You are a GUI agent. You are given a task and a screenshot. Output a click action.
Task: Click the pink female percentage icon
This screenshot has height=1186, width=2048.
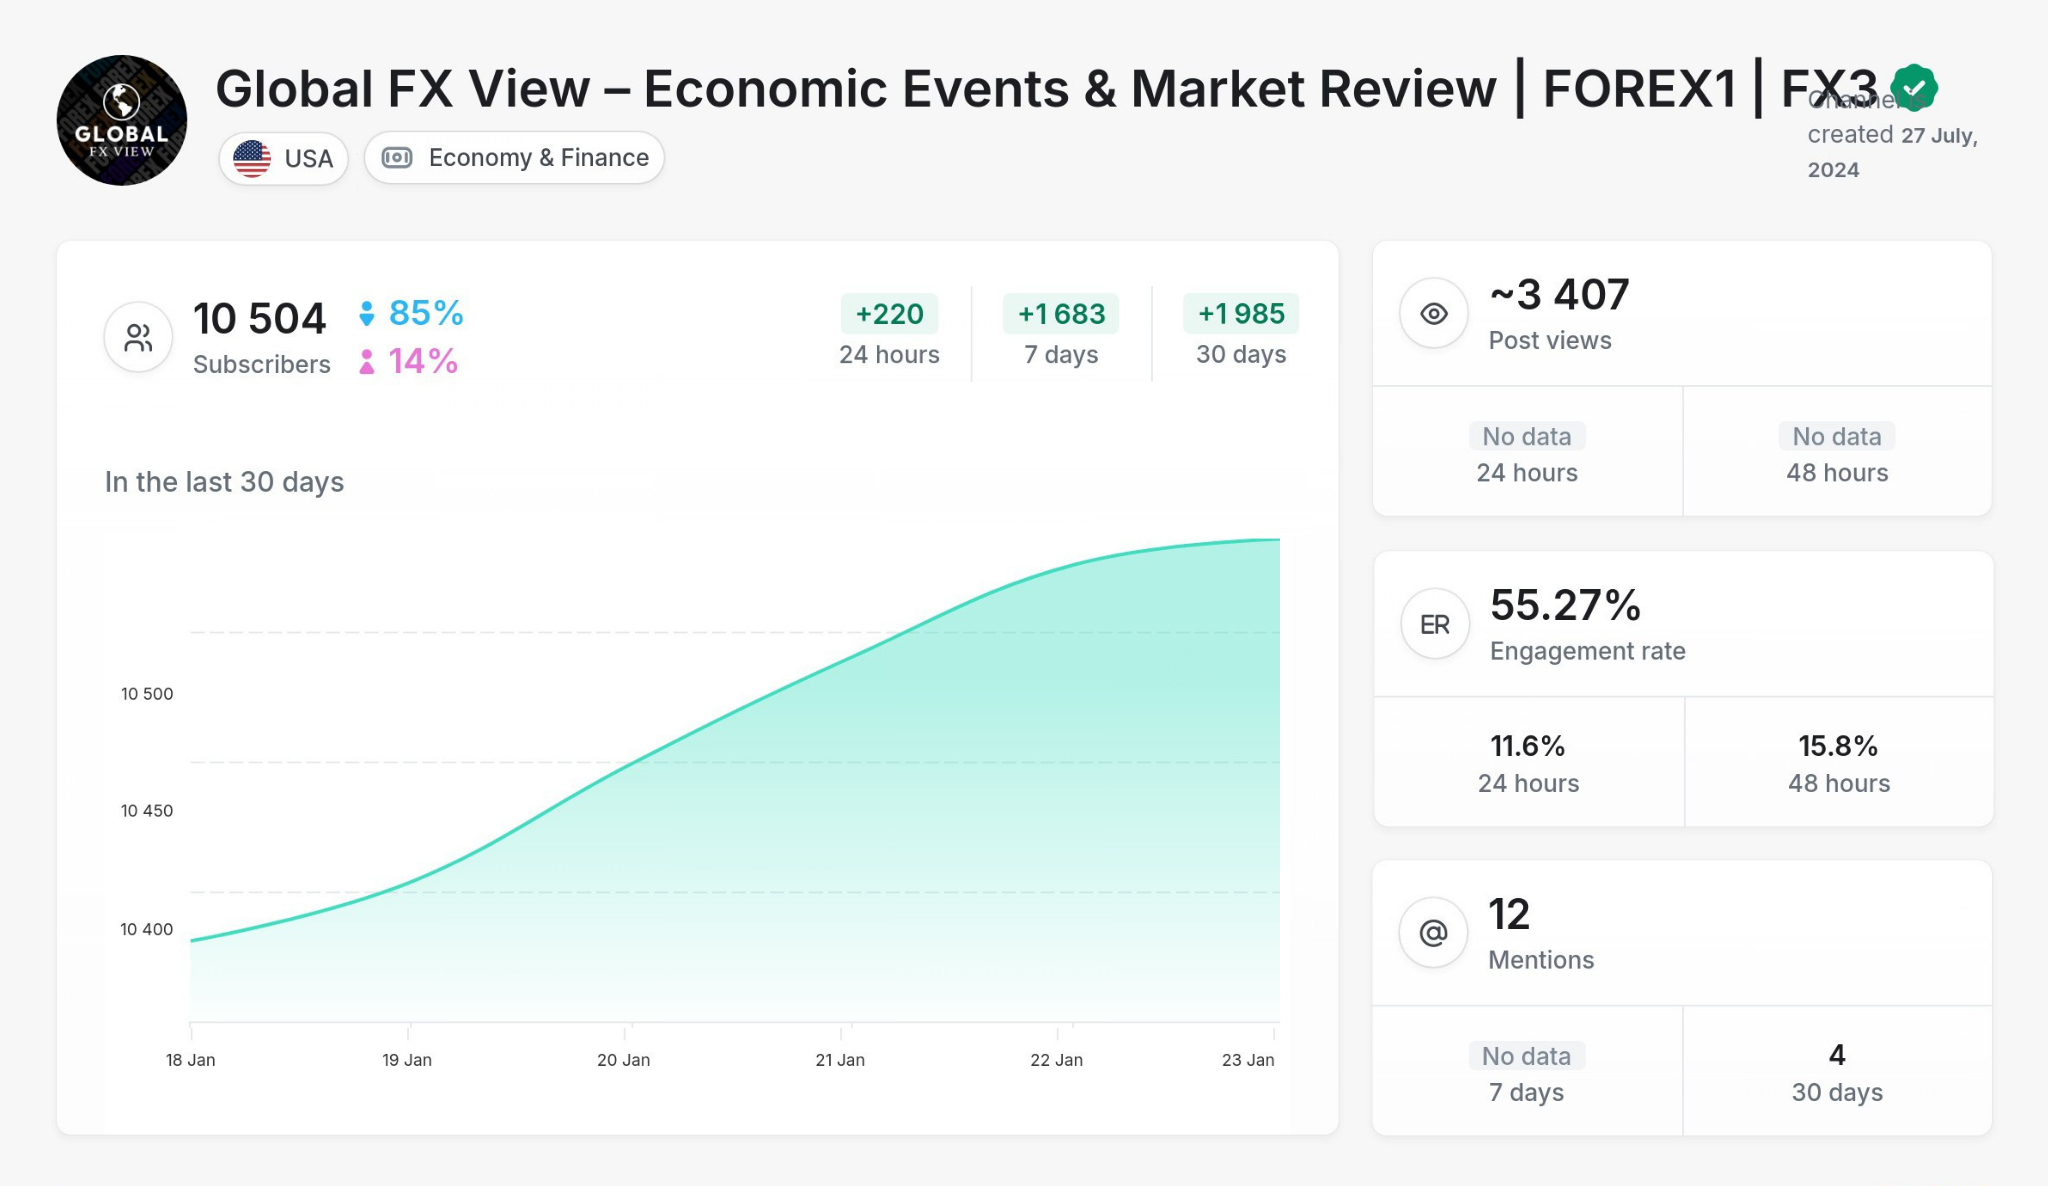pos(367,361)
